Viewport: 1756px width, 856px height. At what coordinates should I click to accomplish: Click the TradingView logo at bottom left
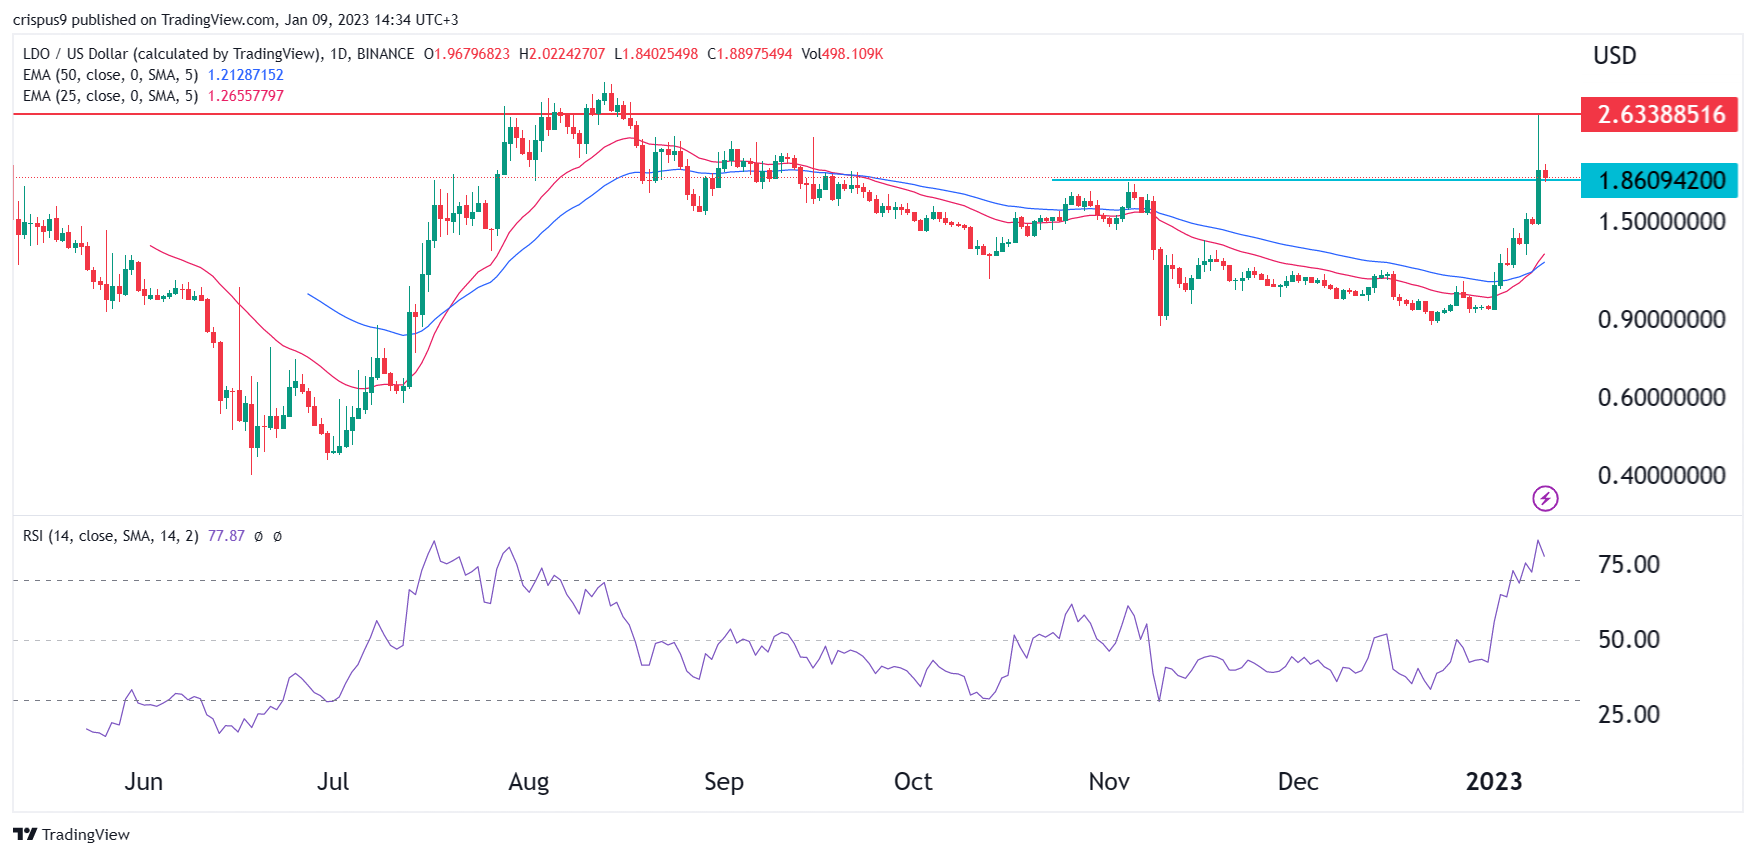[71, 834]
